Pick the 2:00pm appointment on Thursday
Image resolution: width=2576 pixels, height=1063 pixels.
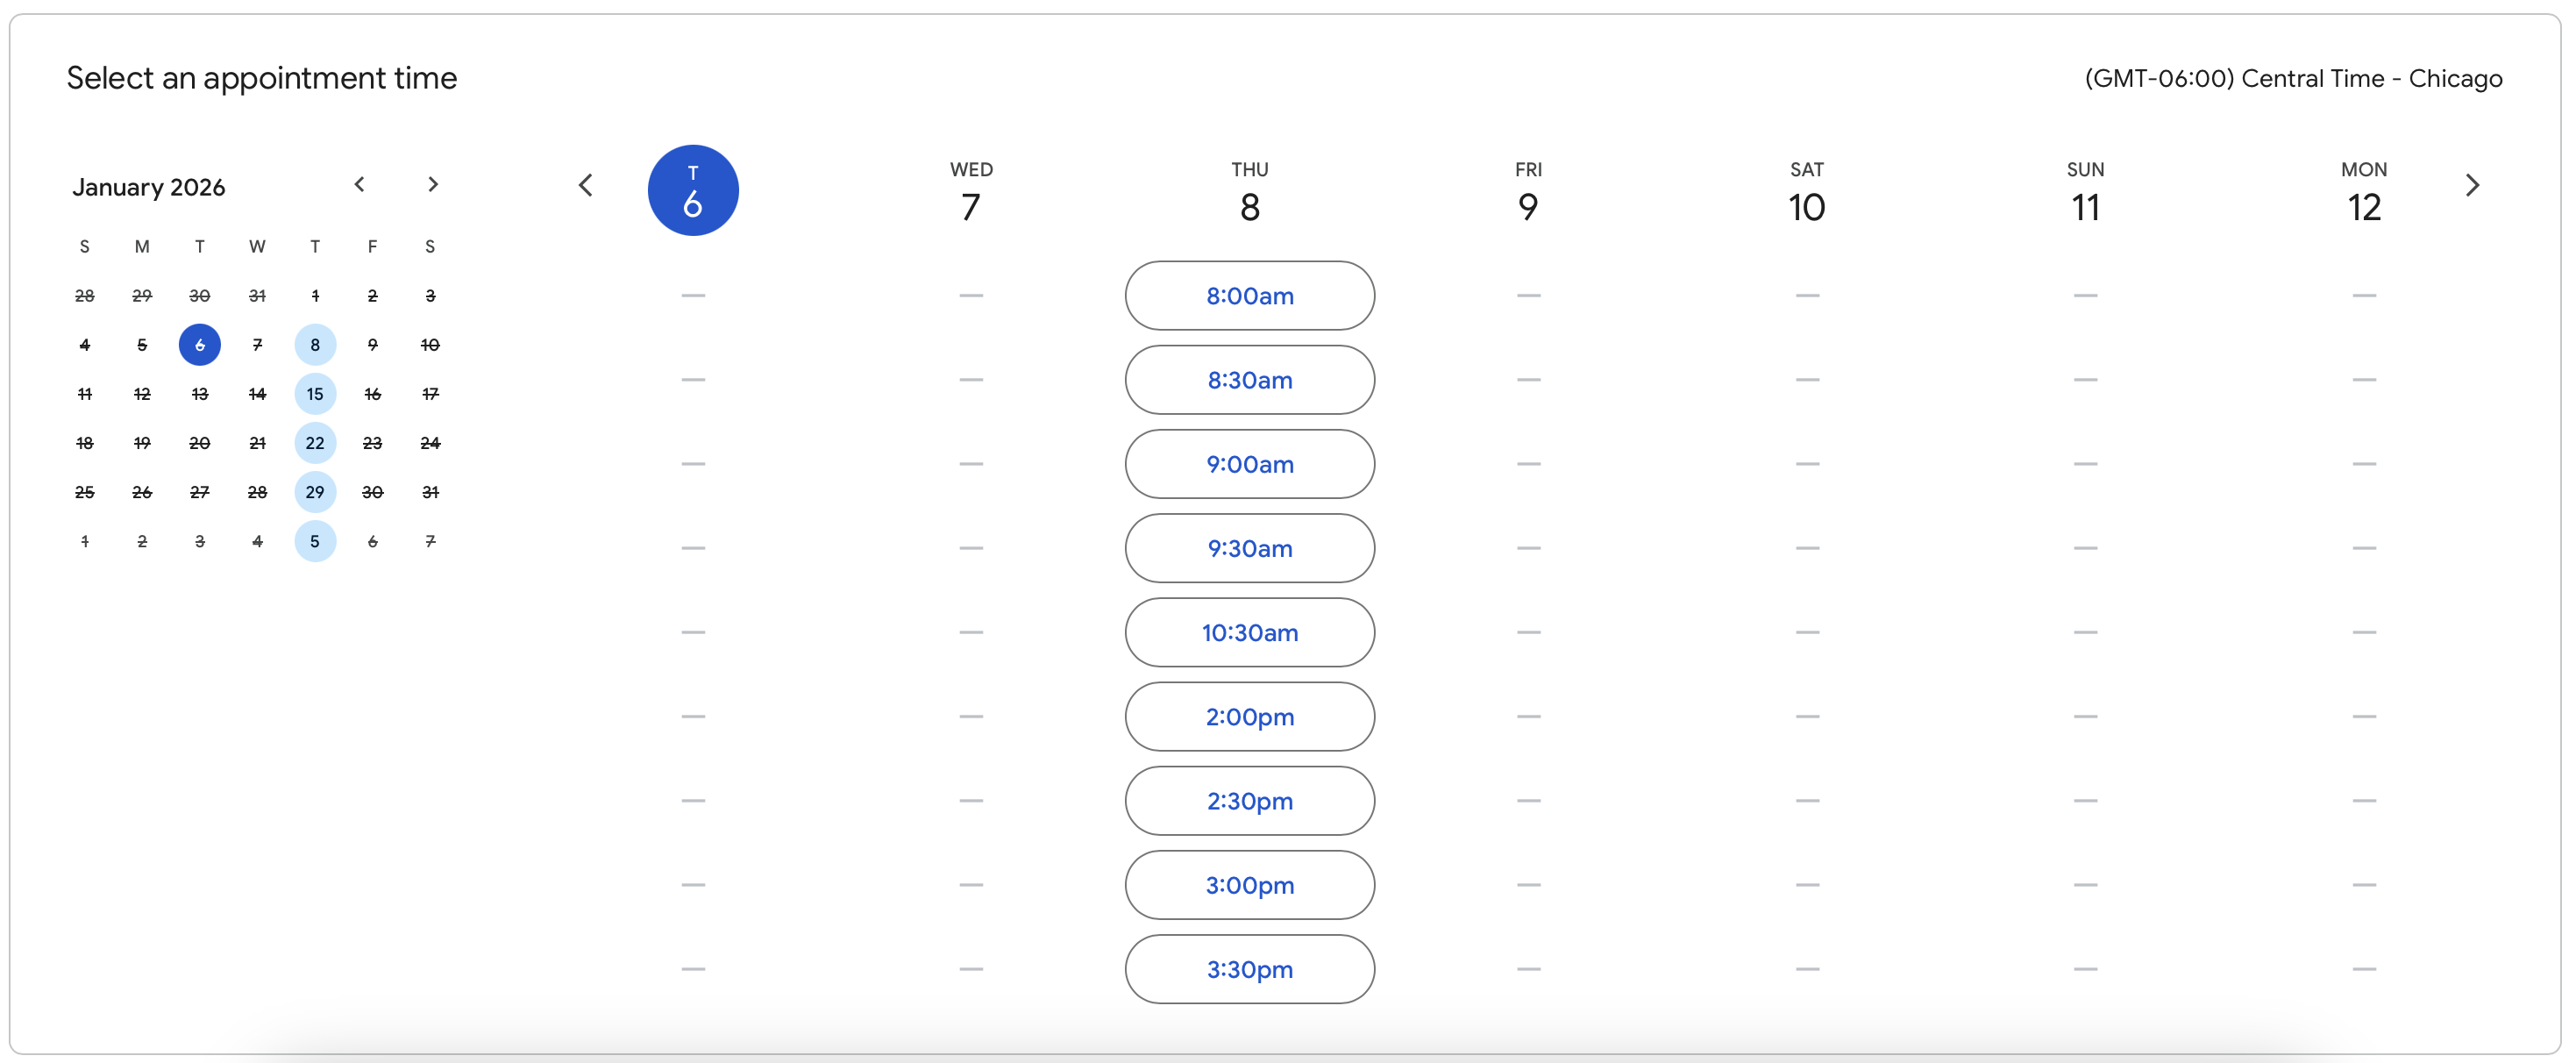pos(1249,716)
